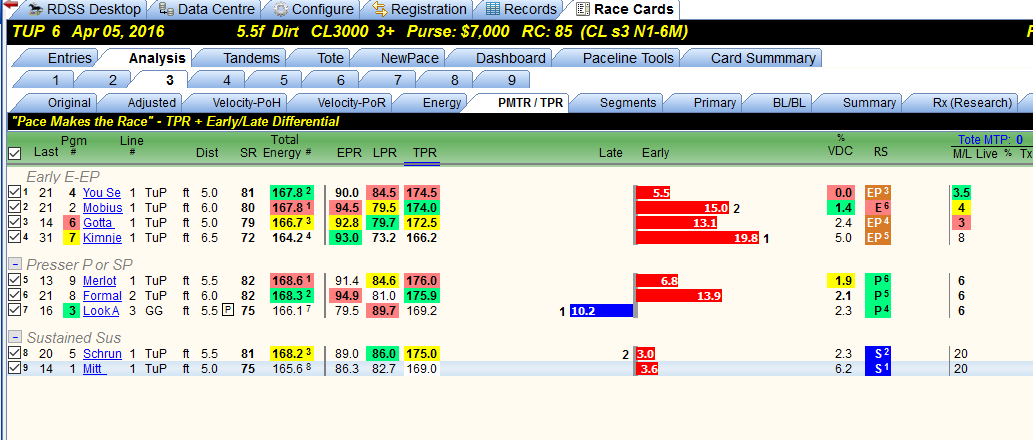This screenshot has width=1033, height=440.
Task: Collapse the Sustained Sus group
Action: tap(14, 337)
